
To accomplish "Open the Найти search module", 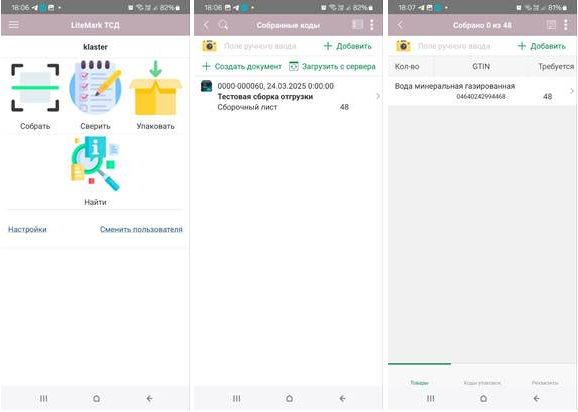I will (x=95, y=170).
